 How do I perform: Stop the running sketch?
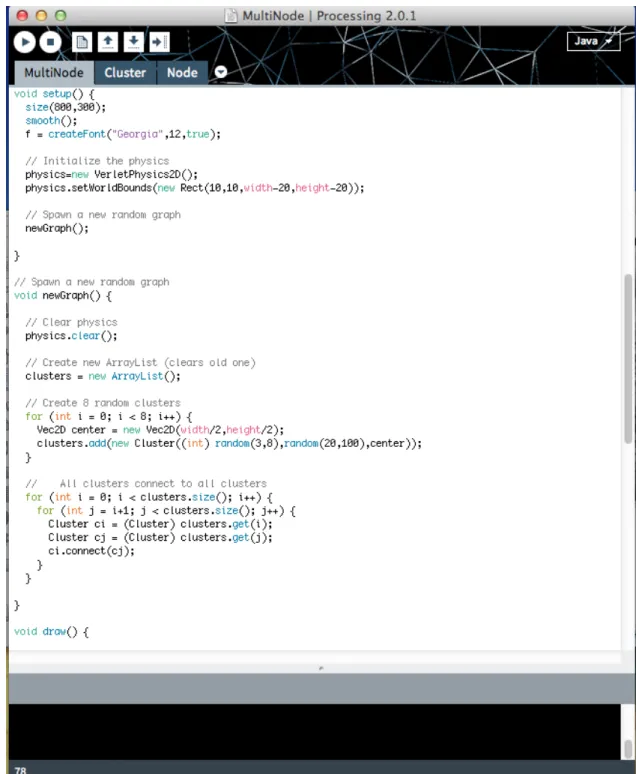coord(50,42)
